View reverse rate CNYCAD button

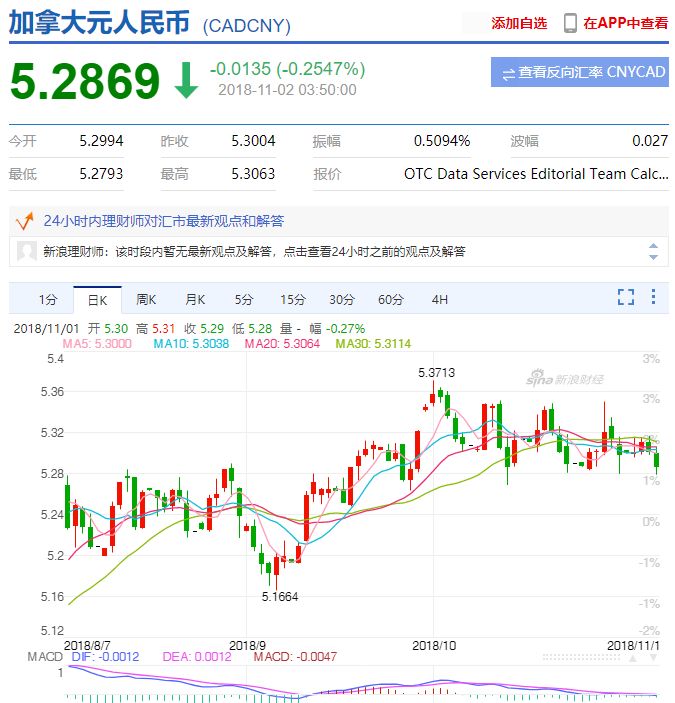(580, 72)
